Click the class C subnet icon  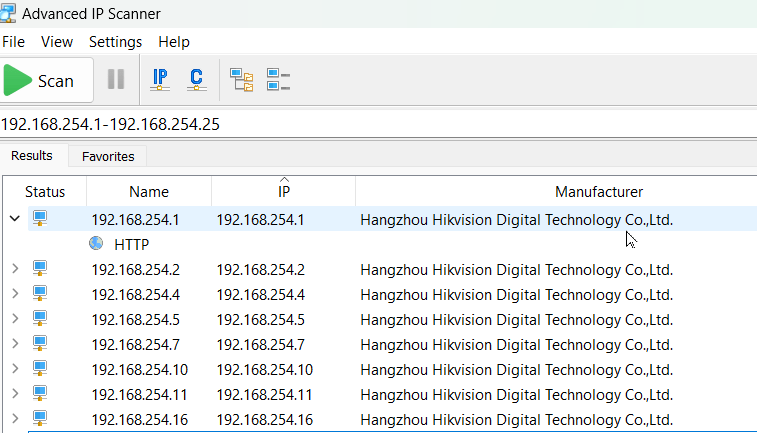pyautogui.click(x=196, y=80)
